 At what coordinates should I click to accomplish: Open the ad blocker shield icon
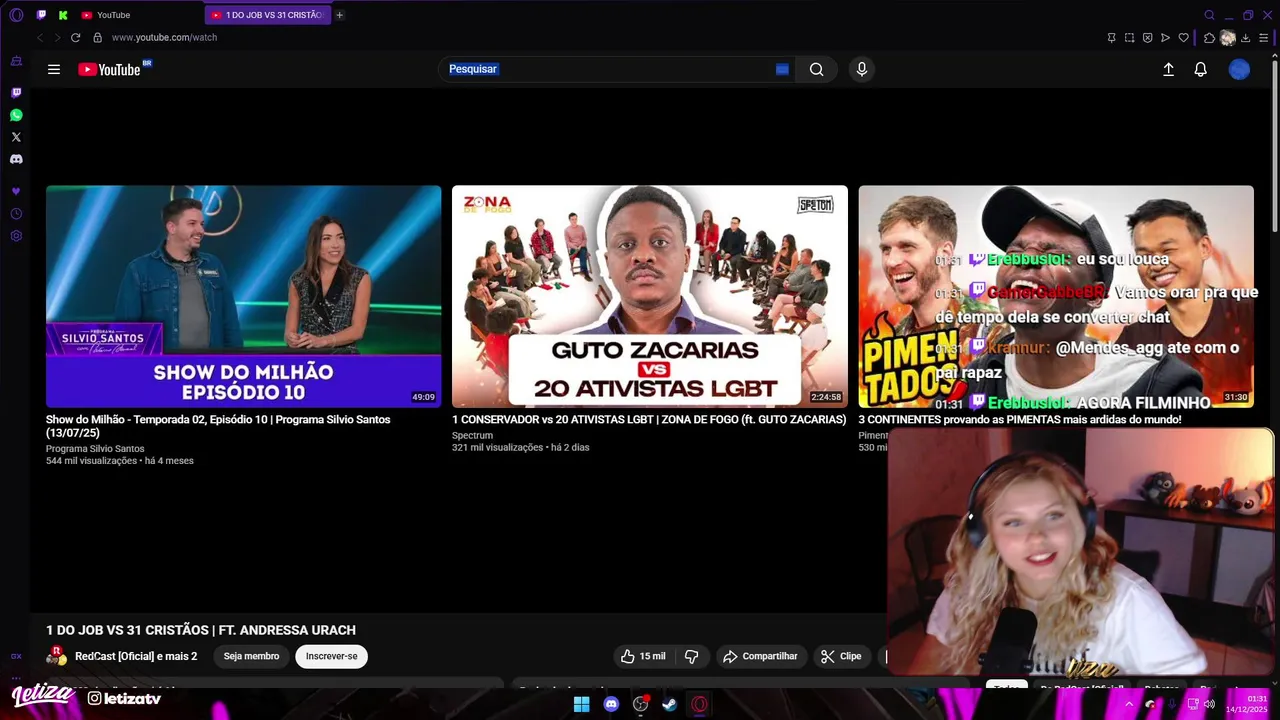pyautogui.click(x=1147, y=38)
